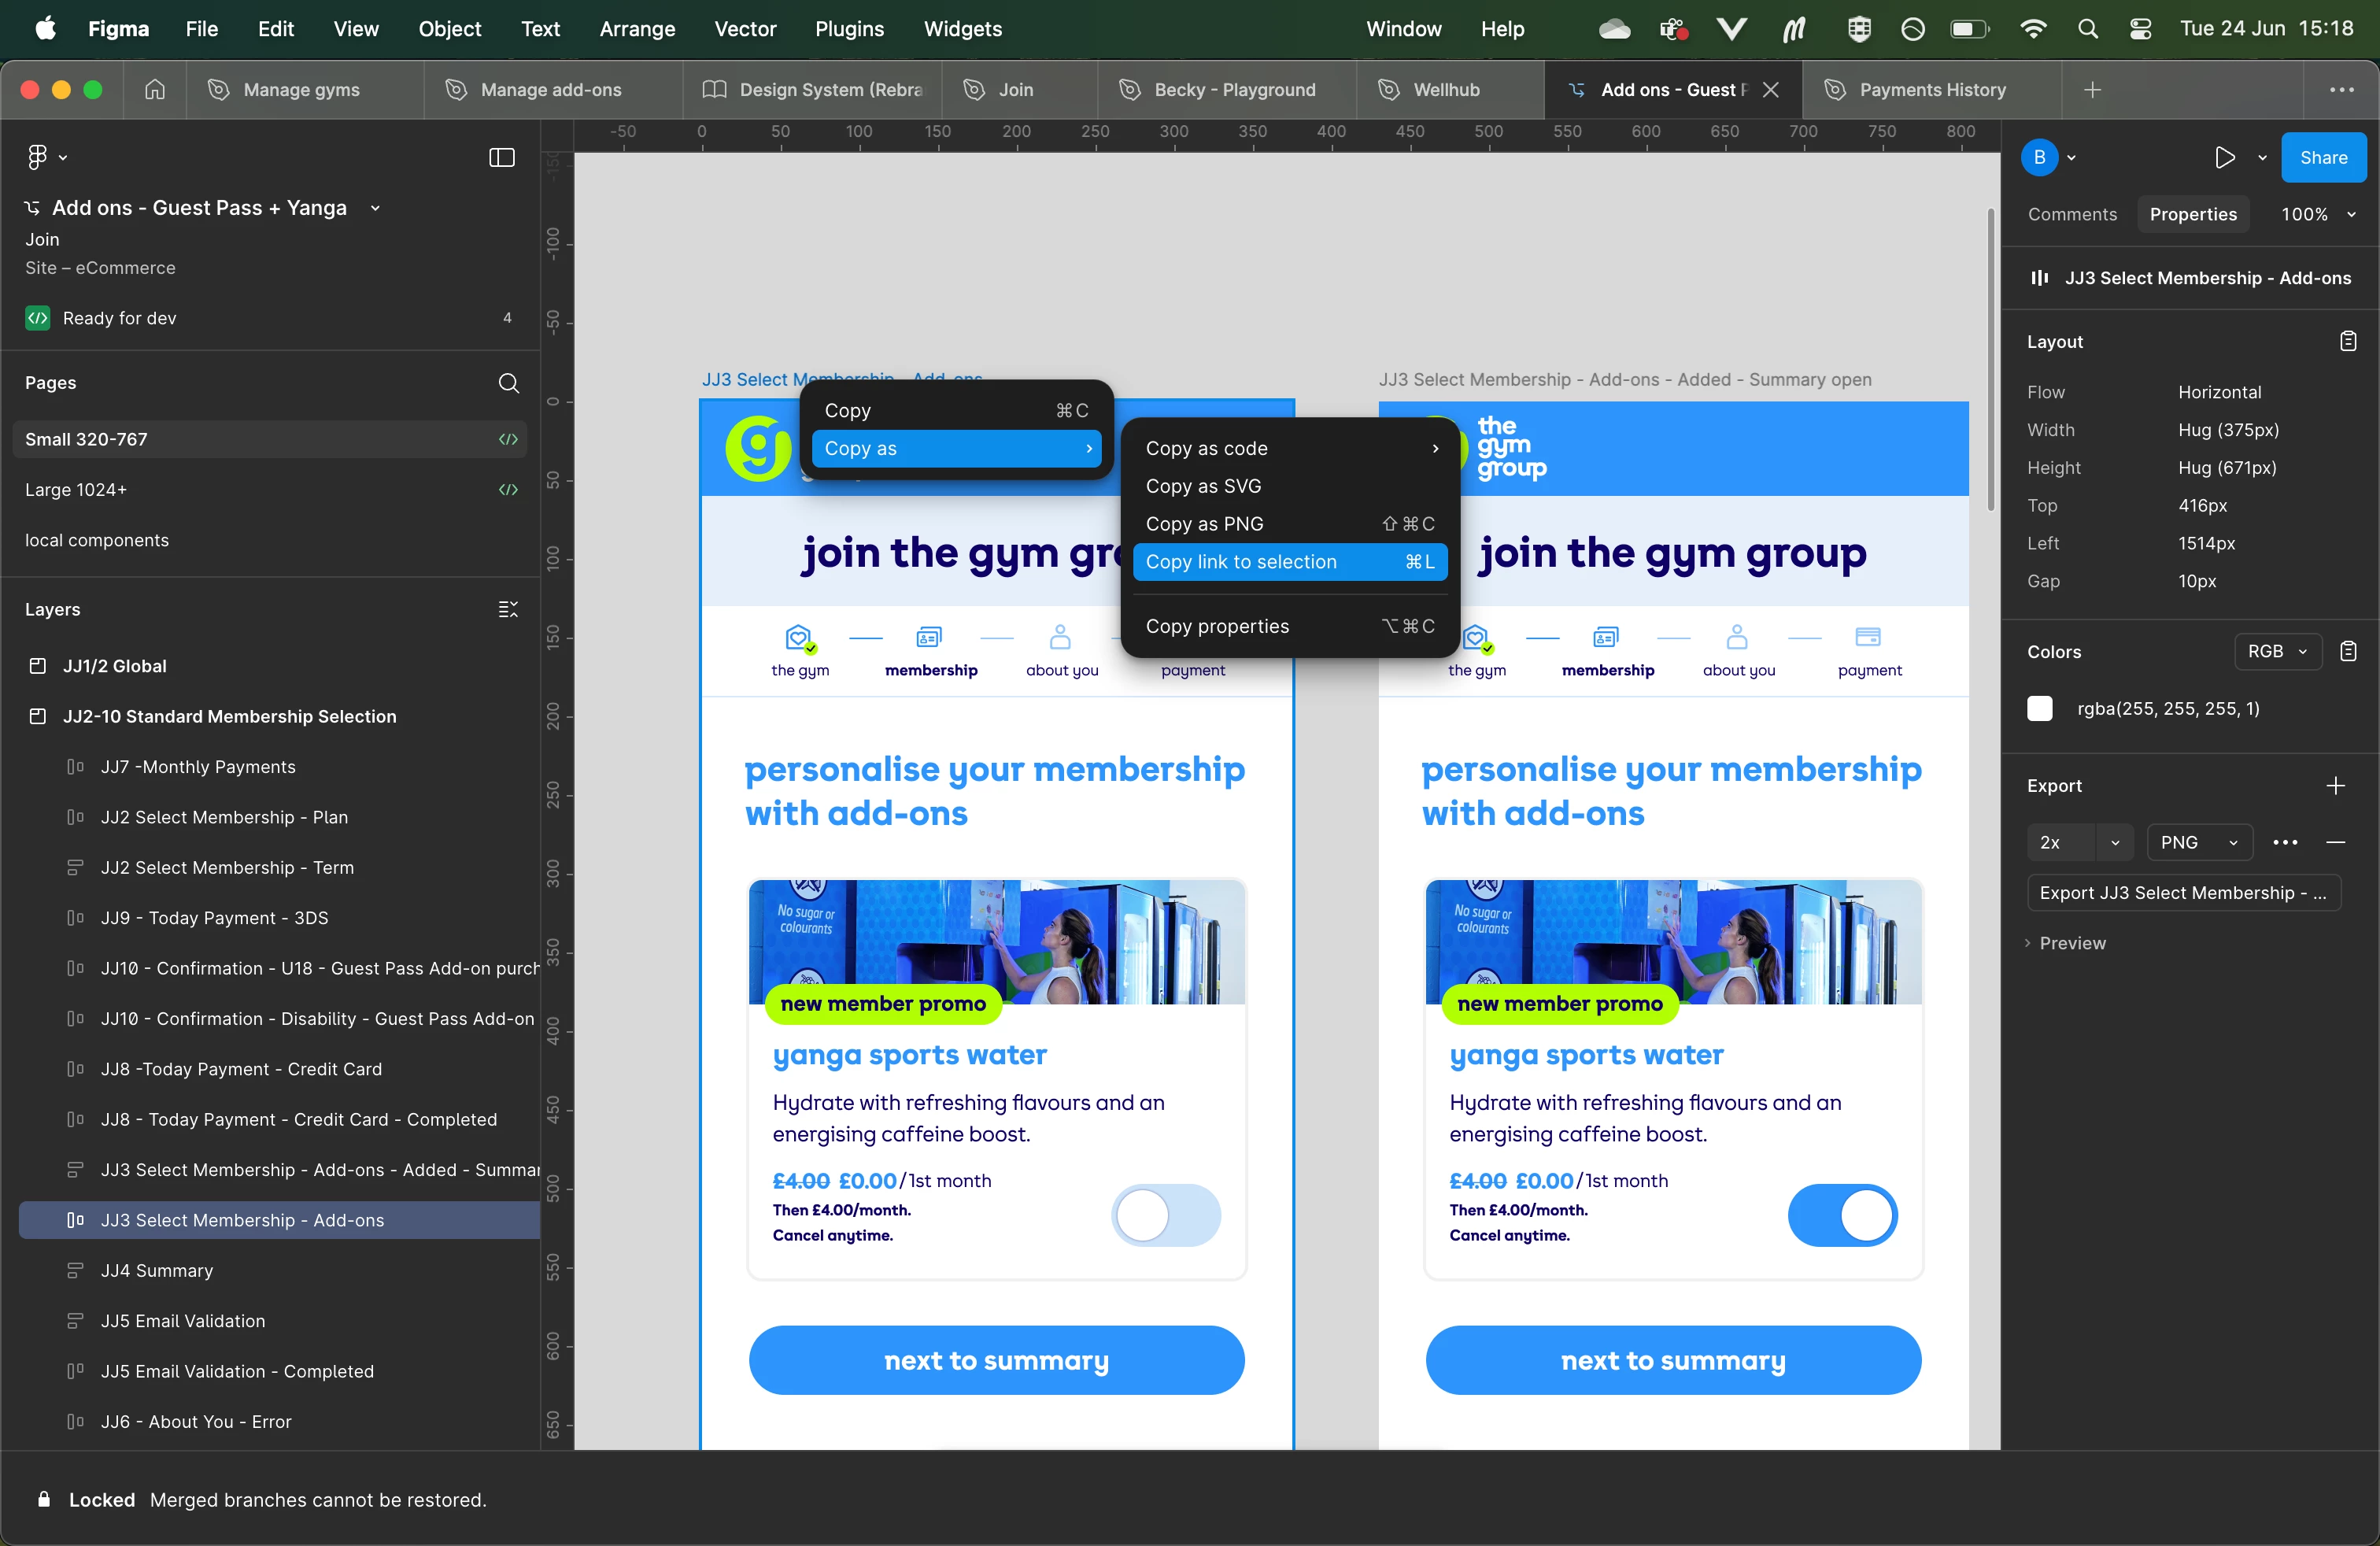Close the Add ons - Guest tab
Screen dimensions: 2380x1546
tap(1770, 90)
